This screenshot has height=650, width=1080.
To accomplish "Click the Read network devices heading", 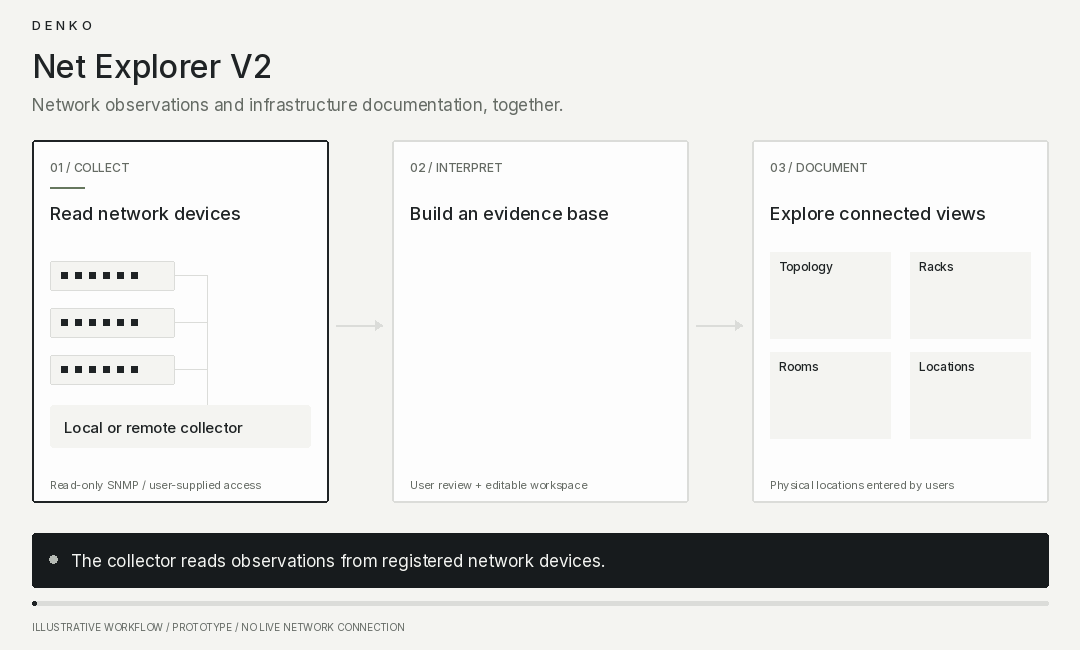I will (x=145, y=214).
